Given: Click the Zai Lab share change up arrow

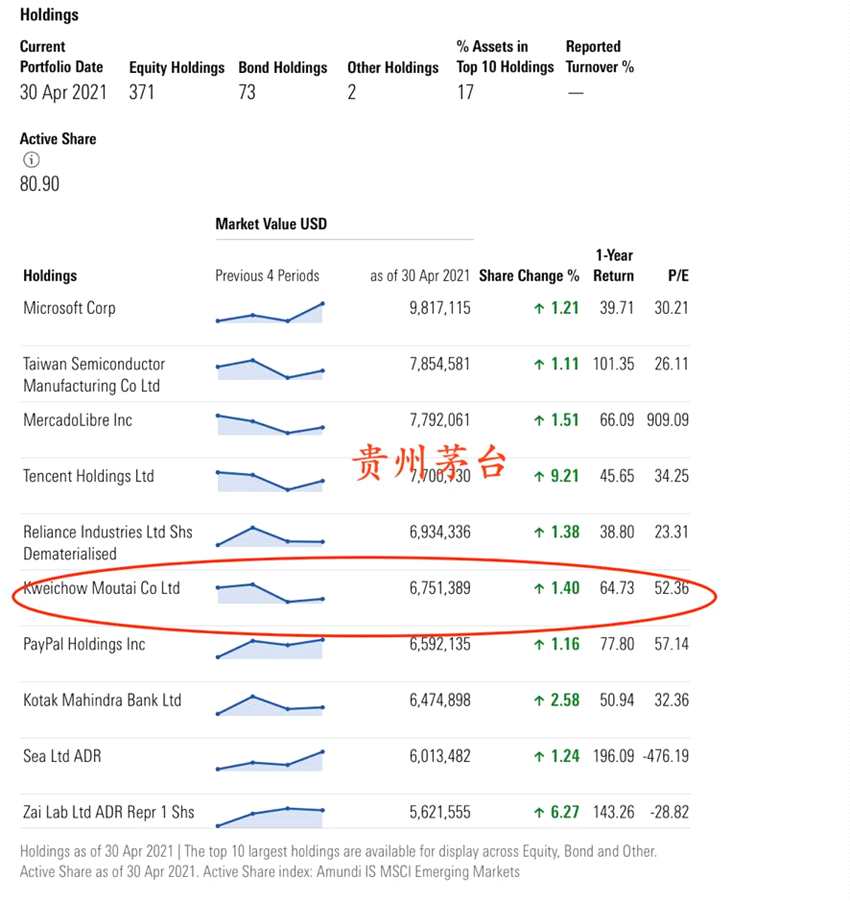Looking at the screenshot, I should [539, 813].
